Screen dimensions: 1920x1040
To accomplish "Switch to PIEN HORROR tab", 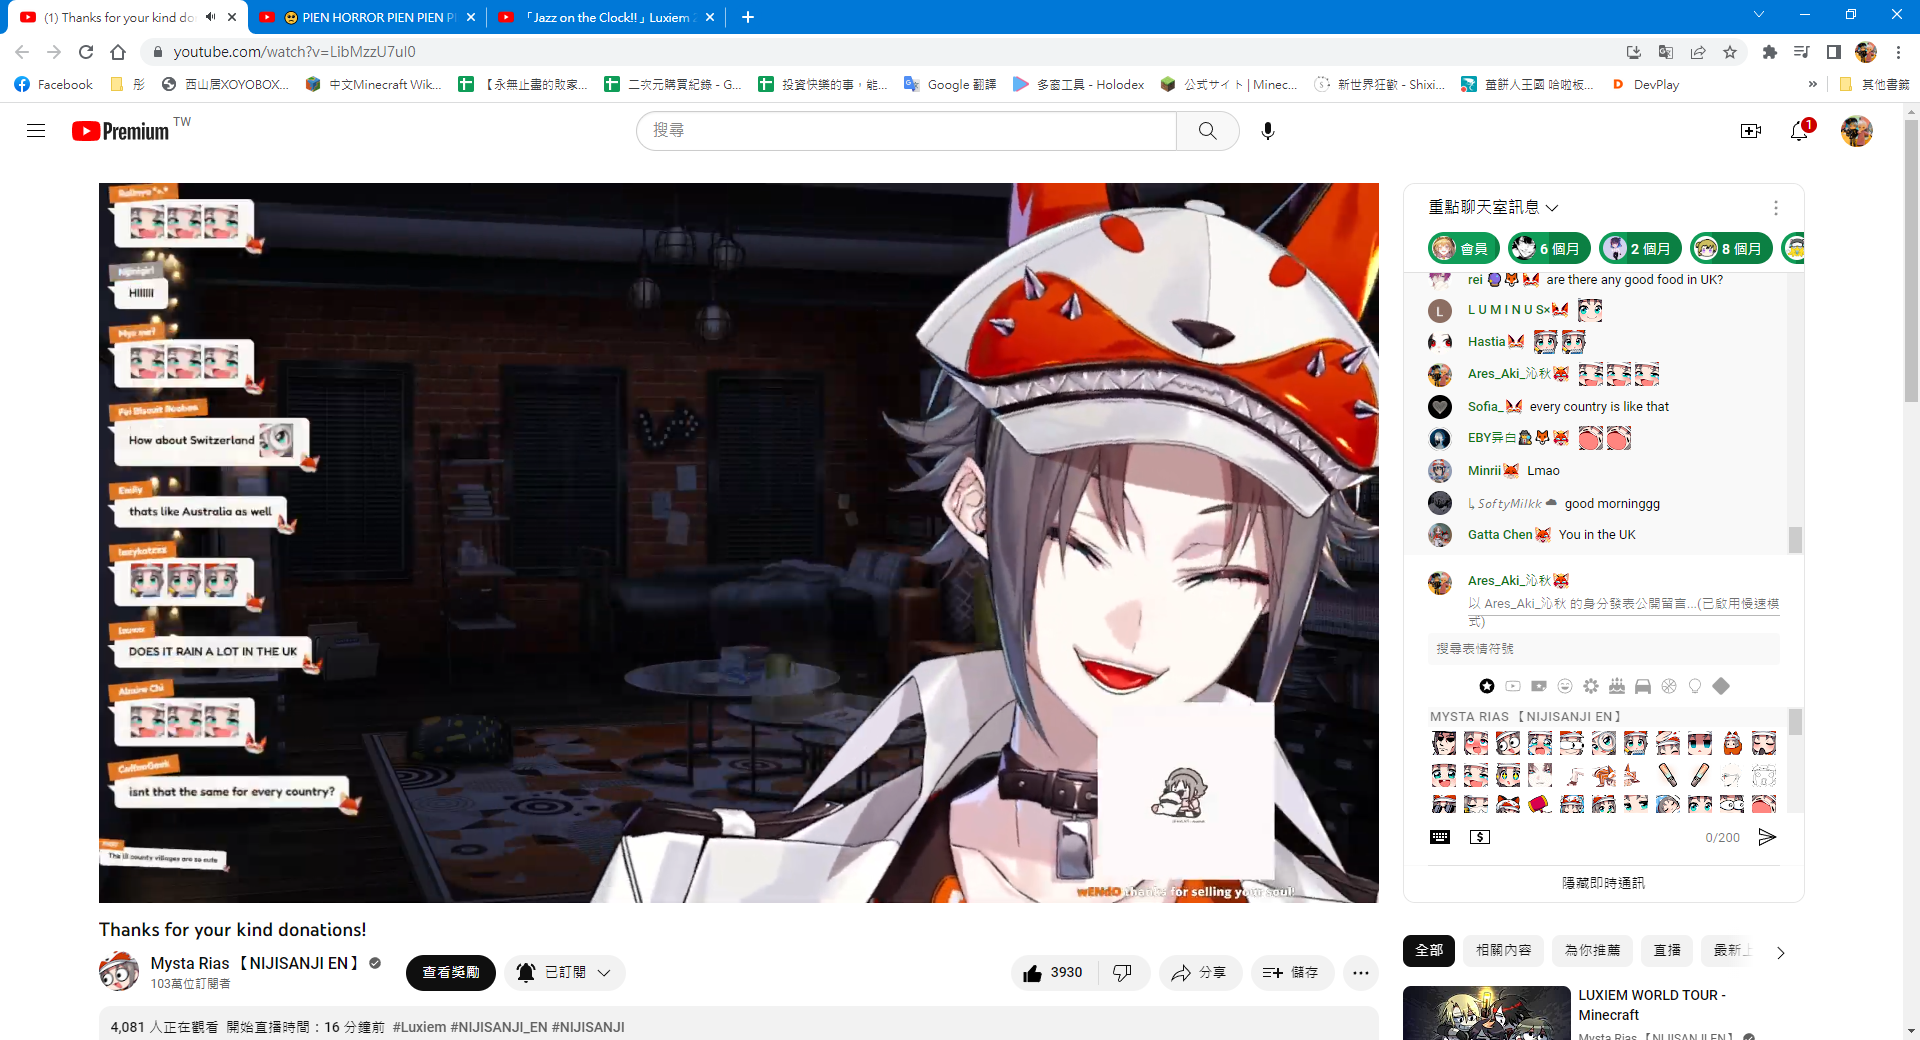I will tap(368, 18).
